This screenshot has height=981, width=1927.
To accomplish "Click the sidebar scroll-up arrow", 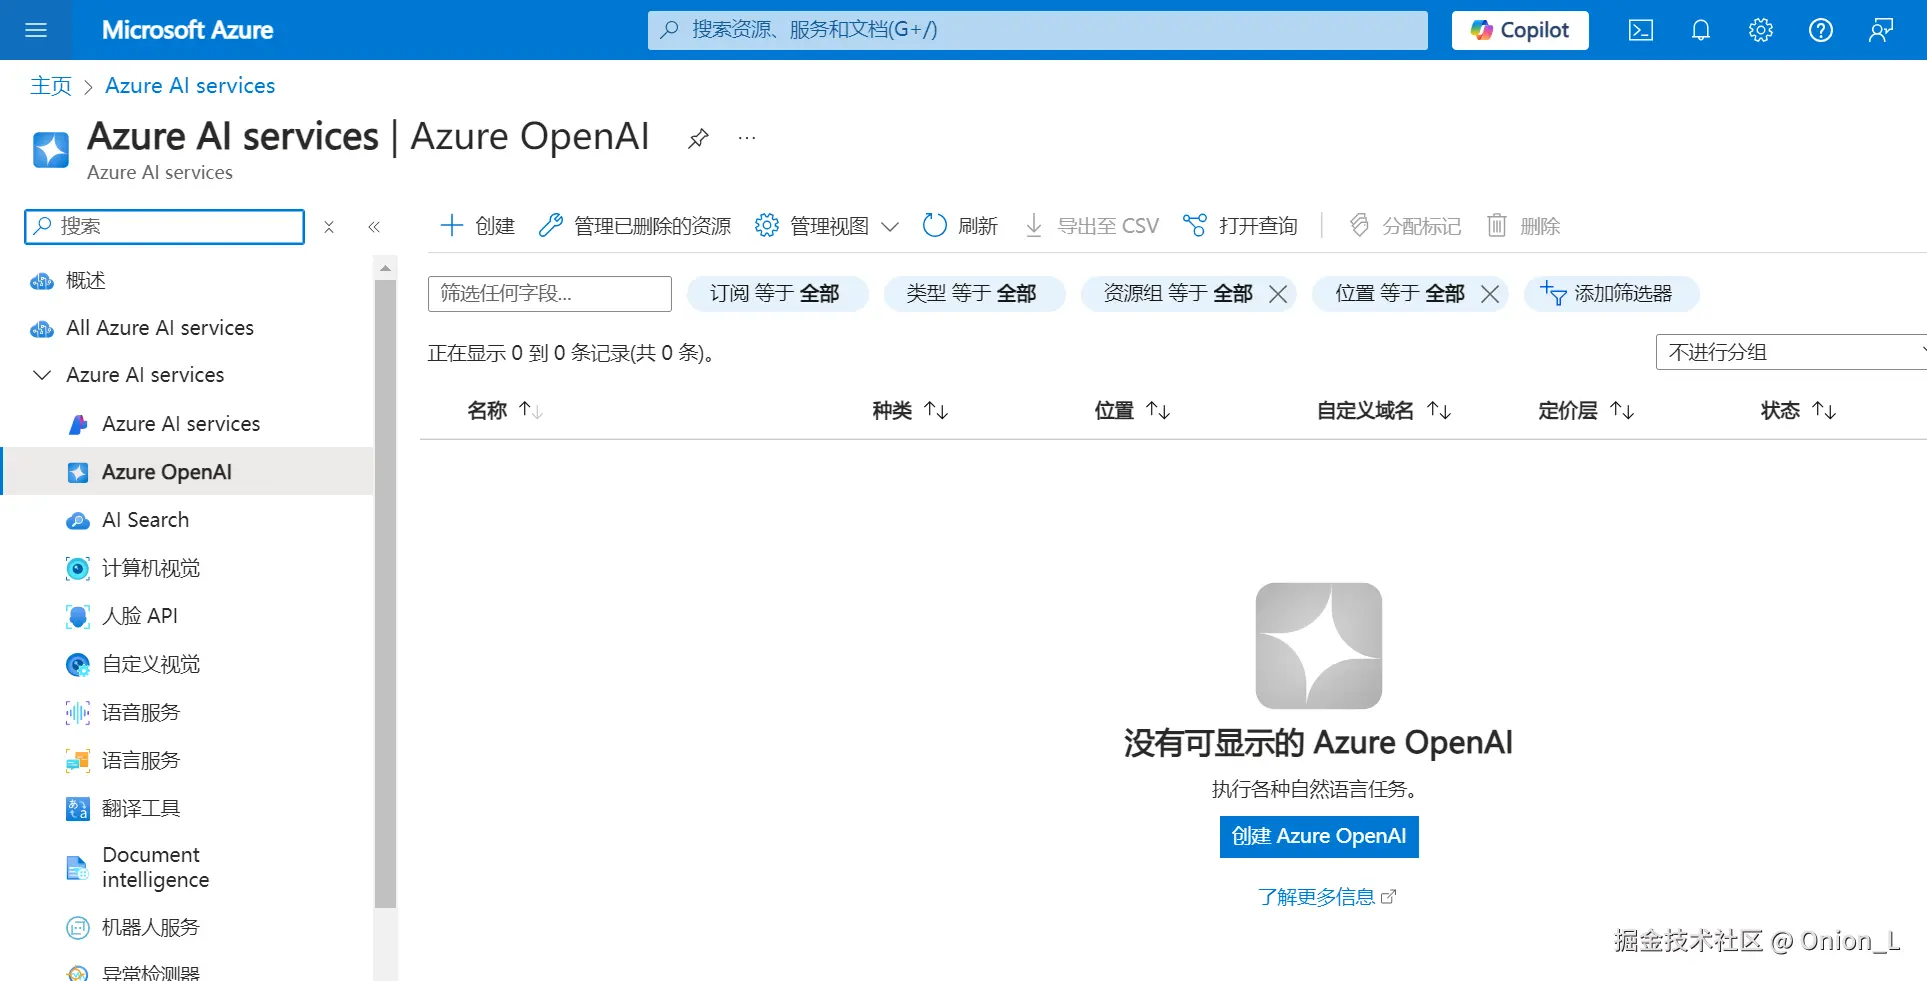I will [385, 268].
